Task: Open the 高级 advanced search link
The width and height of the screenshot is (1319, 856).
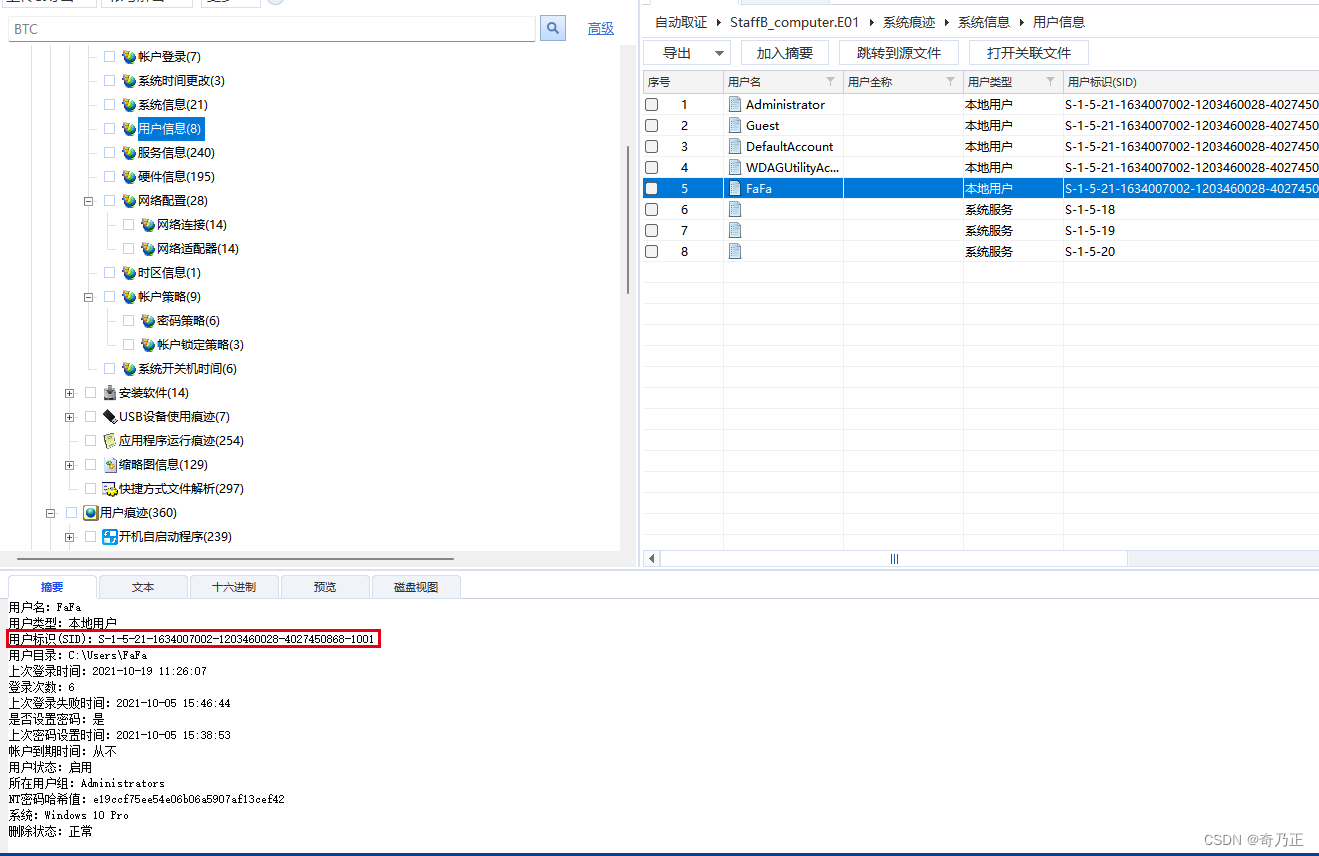Action: [601, 28]
